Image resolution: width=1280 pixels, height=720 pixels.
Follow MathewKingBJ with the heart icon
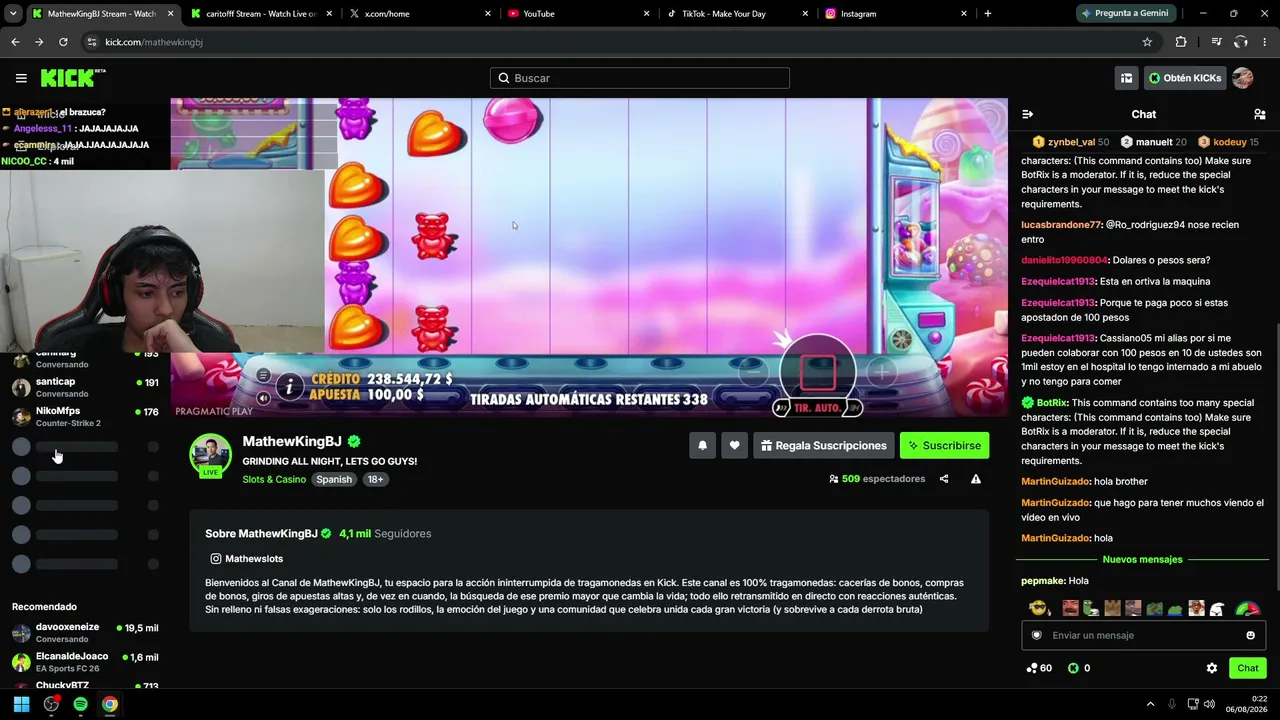click(734, 446)
